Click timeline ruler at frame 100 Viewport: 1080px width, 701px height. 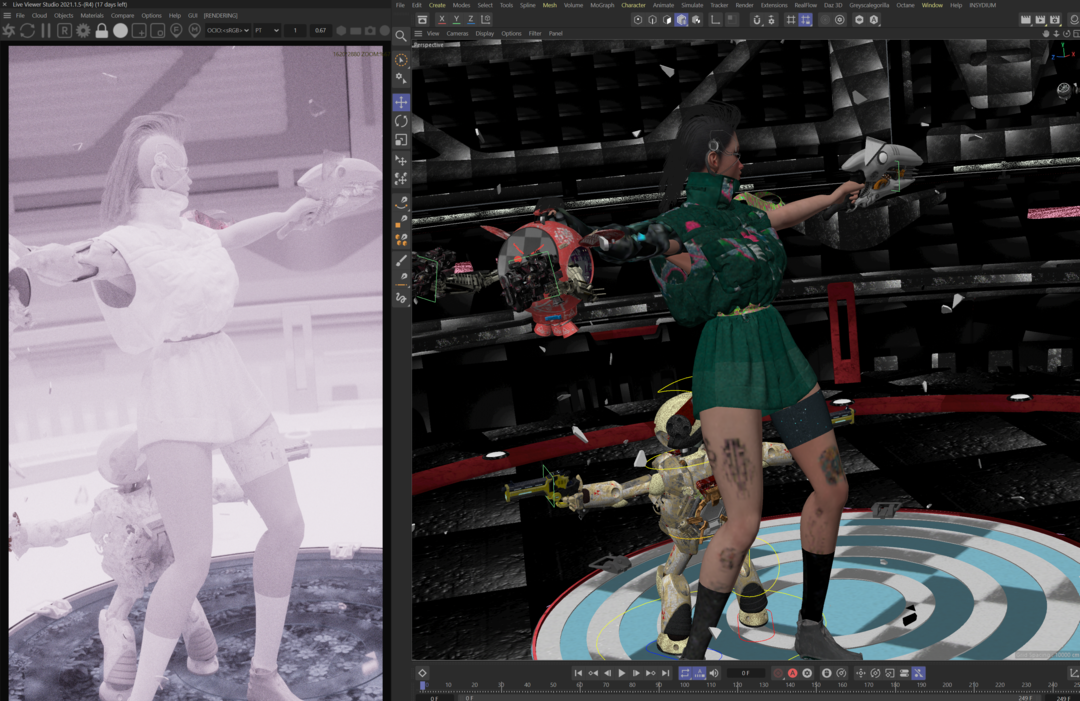[685, 685]
